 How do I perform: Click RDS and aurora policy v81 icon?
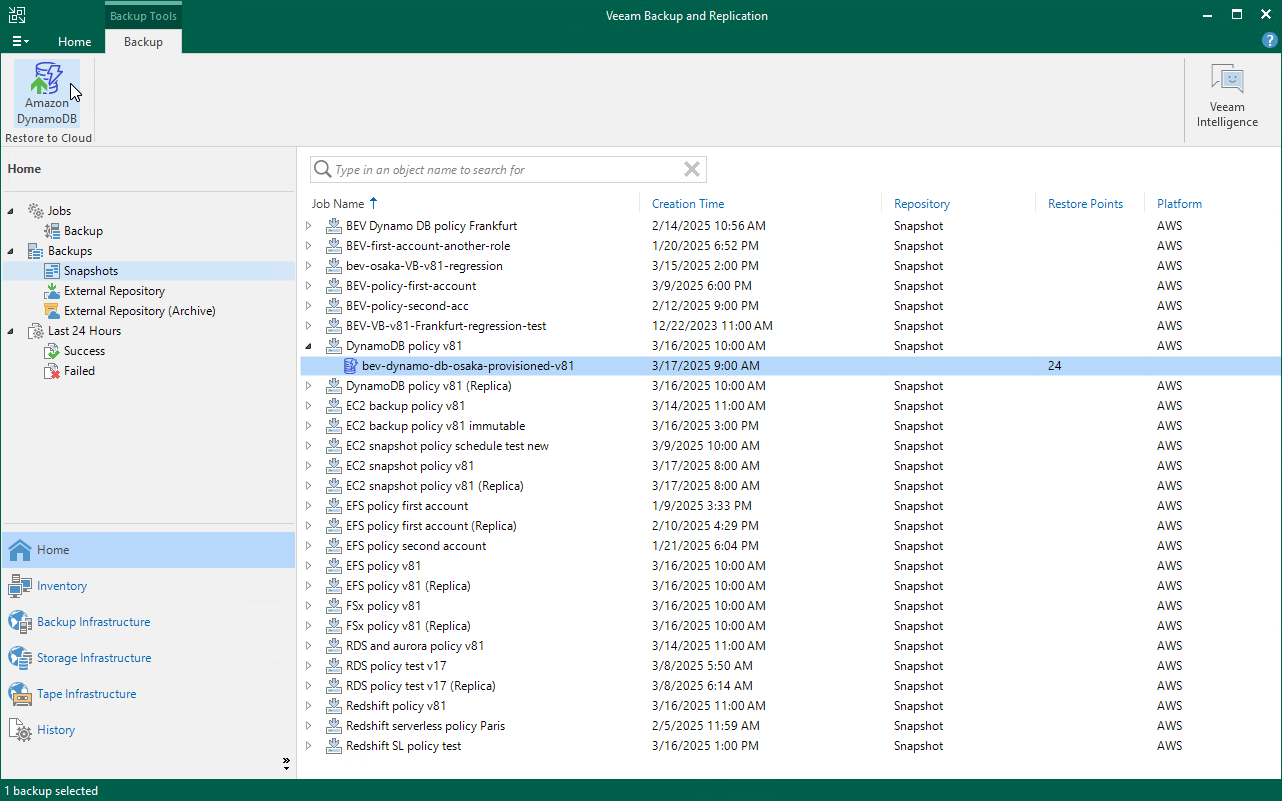point(334,646)
